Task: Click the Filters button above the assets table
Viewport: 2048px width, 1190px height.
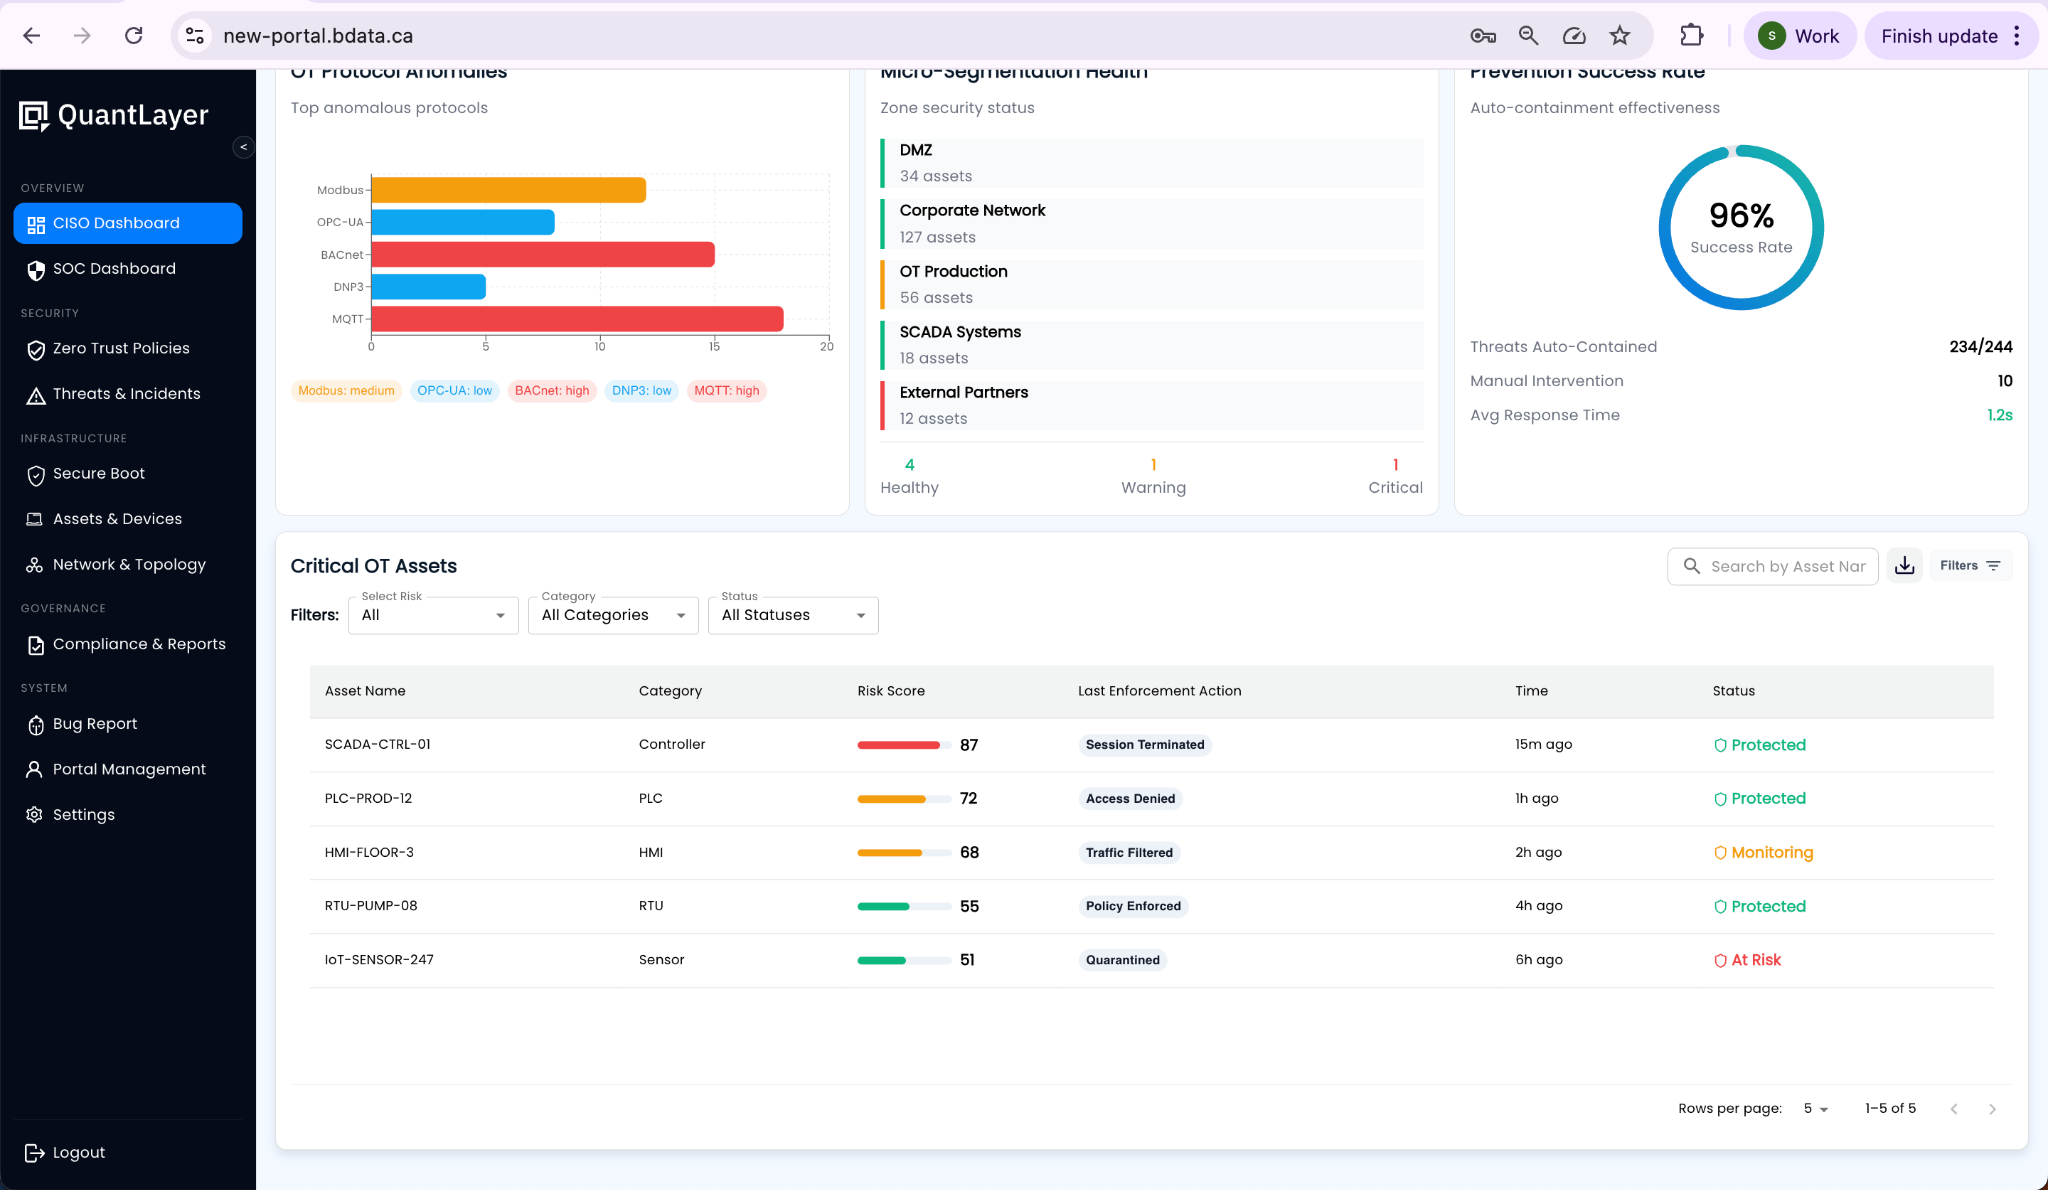Action: [x=1968, y=565]
